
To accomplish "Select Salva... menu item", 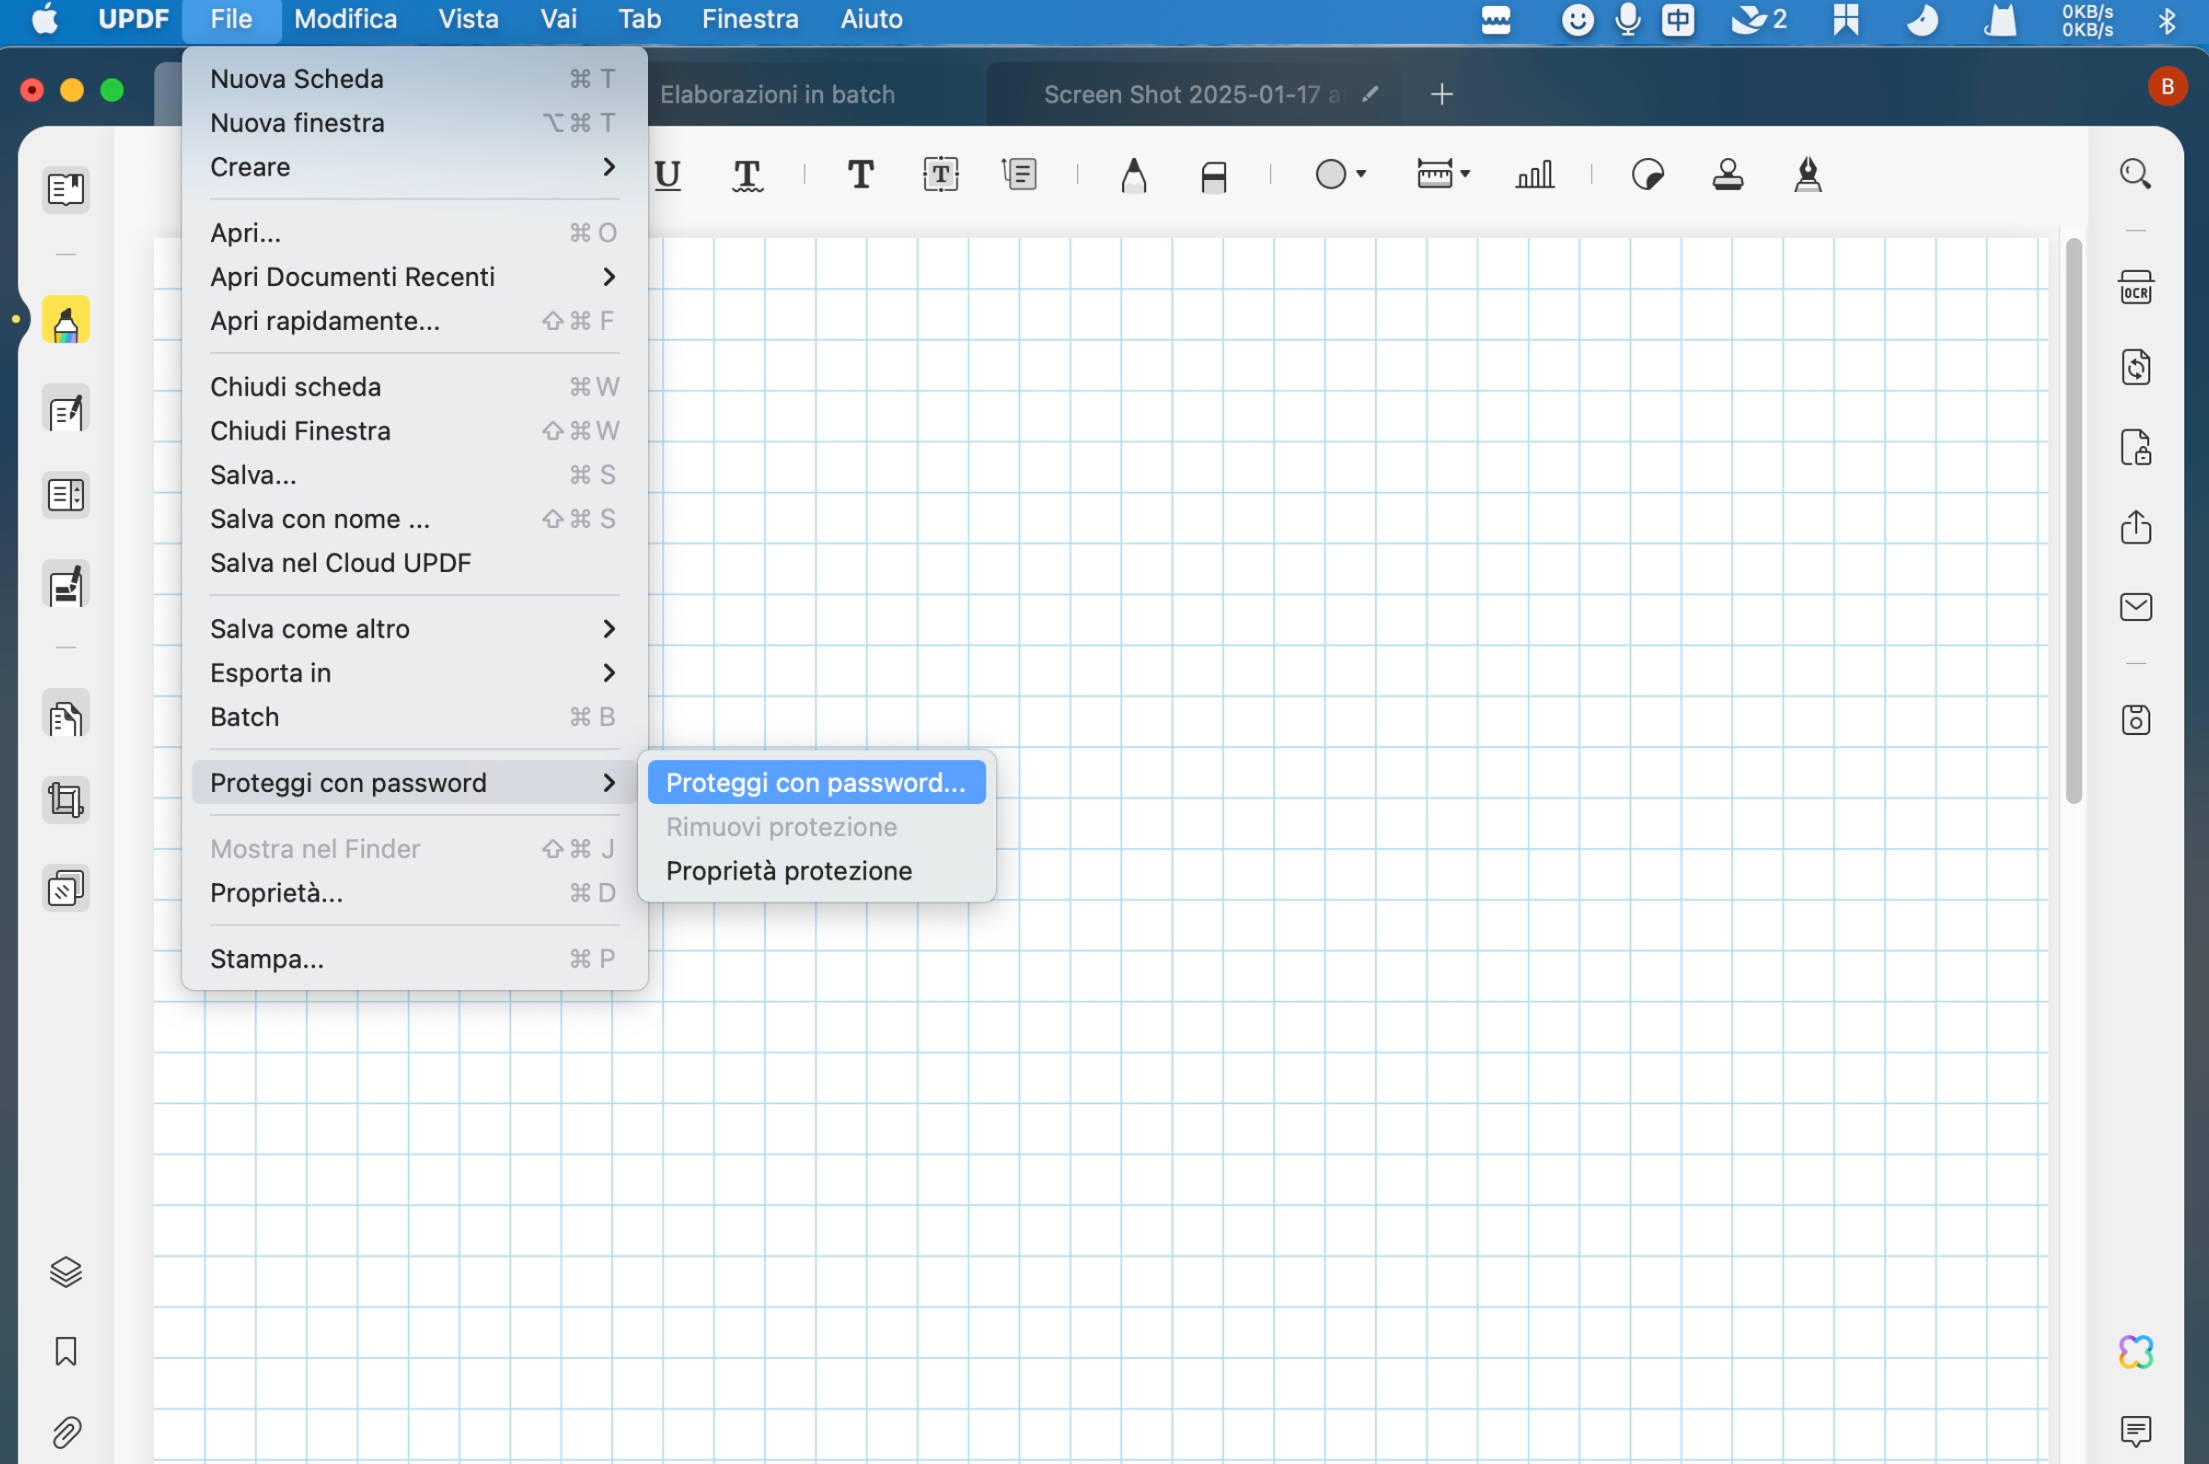I will (x=414, y=475).
